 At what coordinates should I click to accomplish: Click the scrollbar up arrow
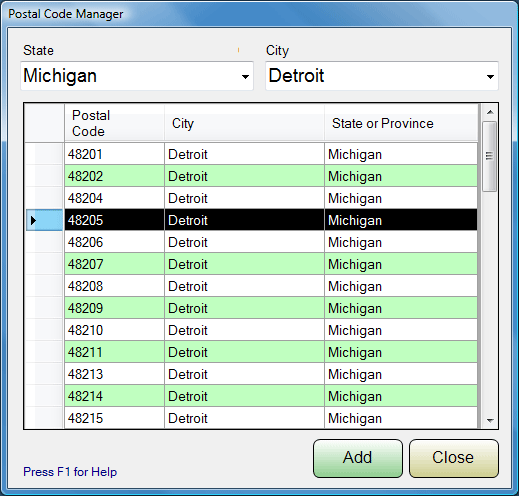click(x=490, y=112)
